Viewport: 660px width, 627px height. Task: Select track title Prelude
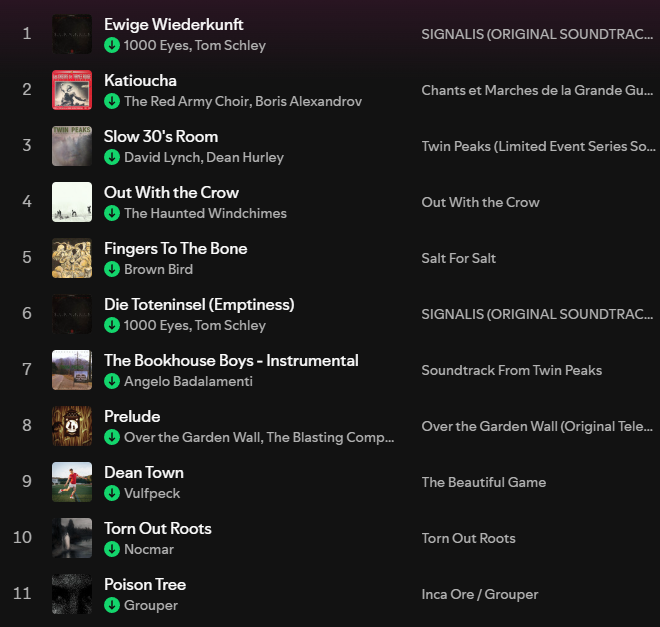click(x=132, y=416)
